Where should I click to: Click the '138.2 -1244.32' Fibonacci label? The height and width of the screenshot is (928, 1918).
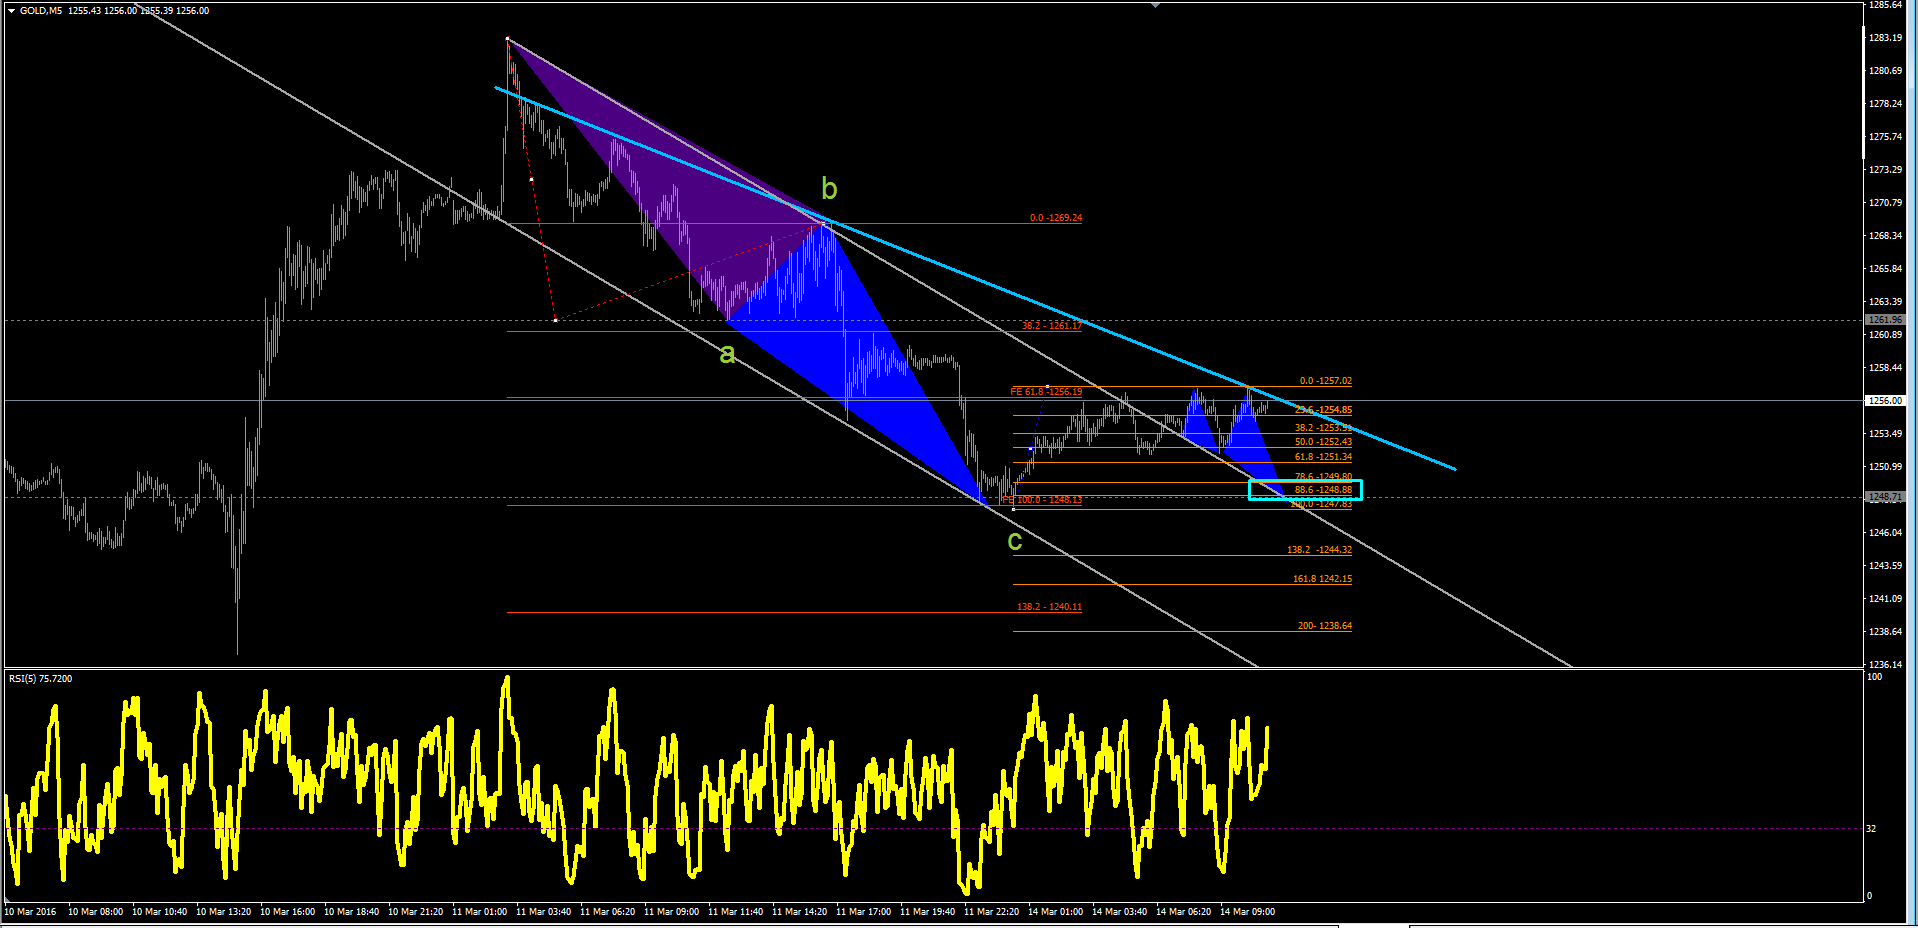click(x=1320, y=550)
